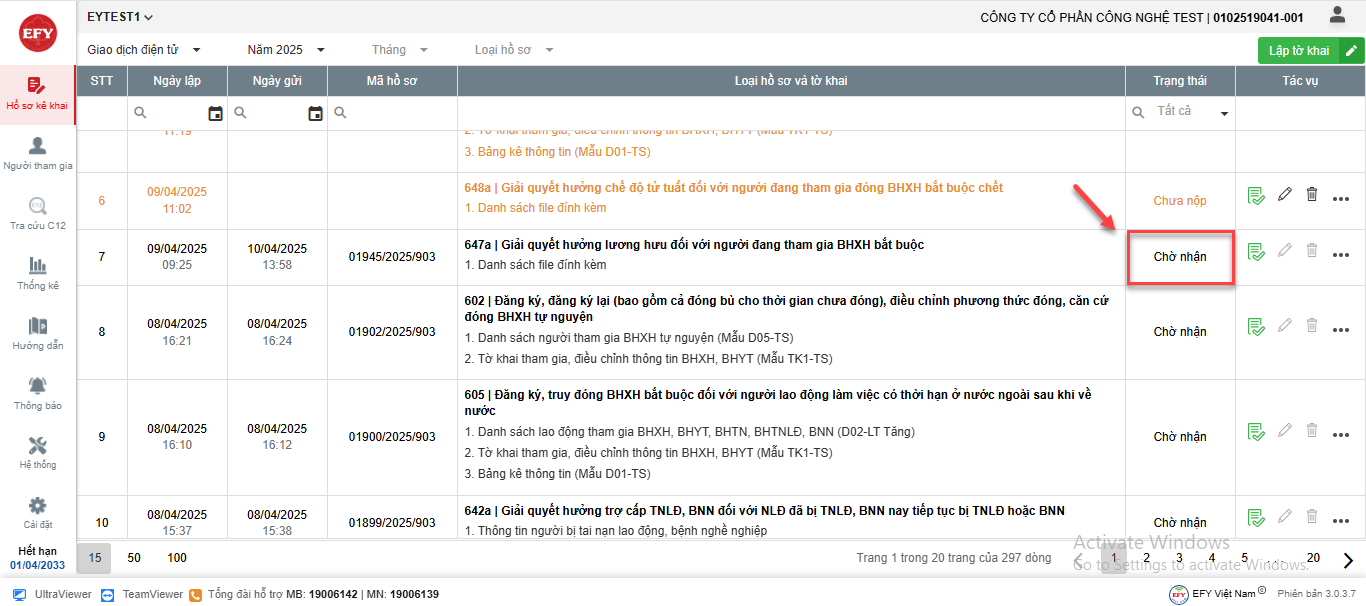The height and width of the screenshot is (606, 1366).
Task: Open Hồ sơ kê khai in sidebar
Action: [x=37, y=94]
